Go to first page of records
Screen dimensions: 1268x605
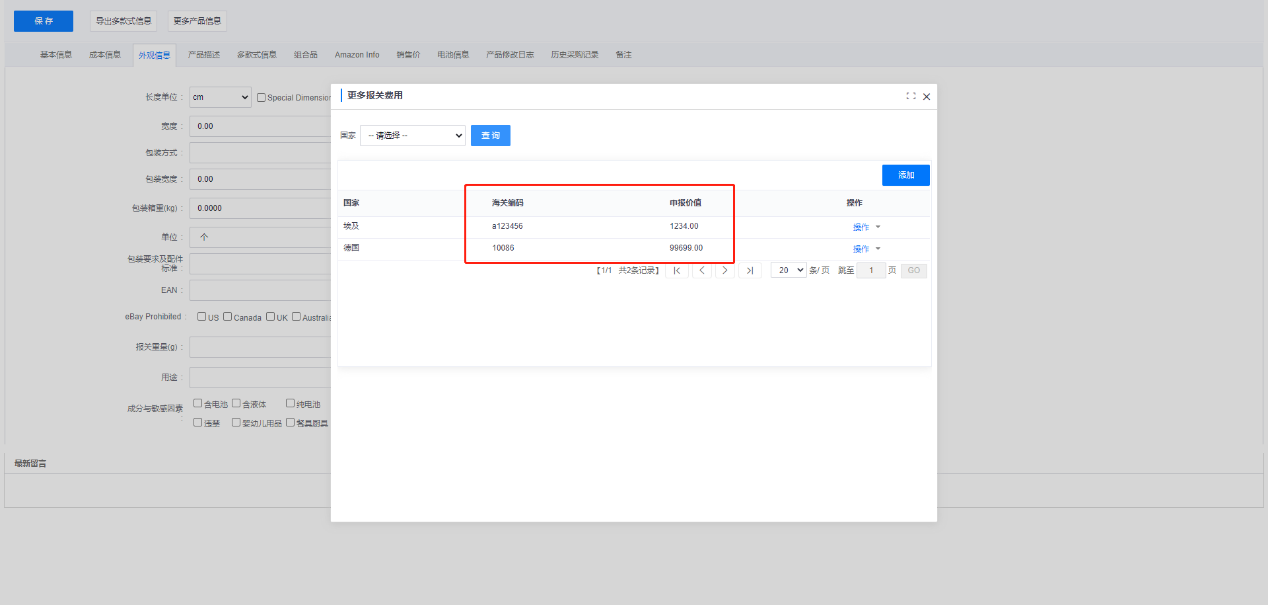tap(677, 270)
